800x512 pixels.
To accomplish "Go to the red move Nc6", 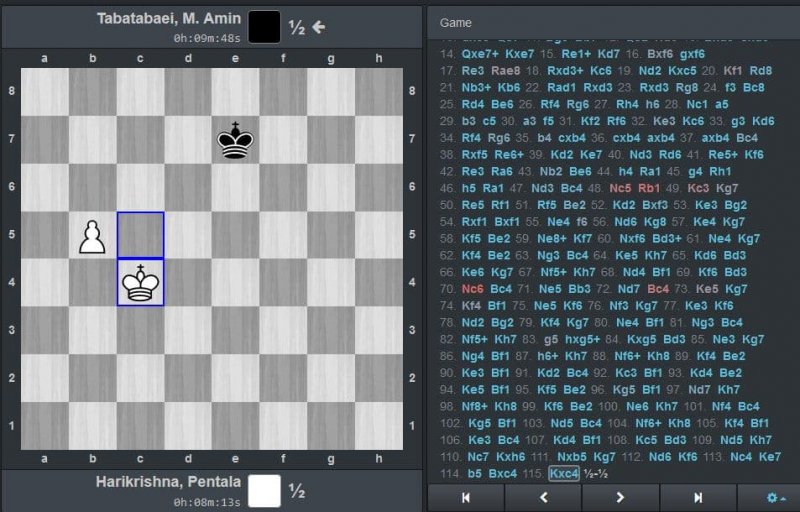I will tap(473, 288).
